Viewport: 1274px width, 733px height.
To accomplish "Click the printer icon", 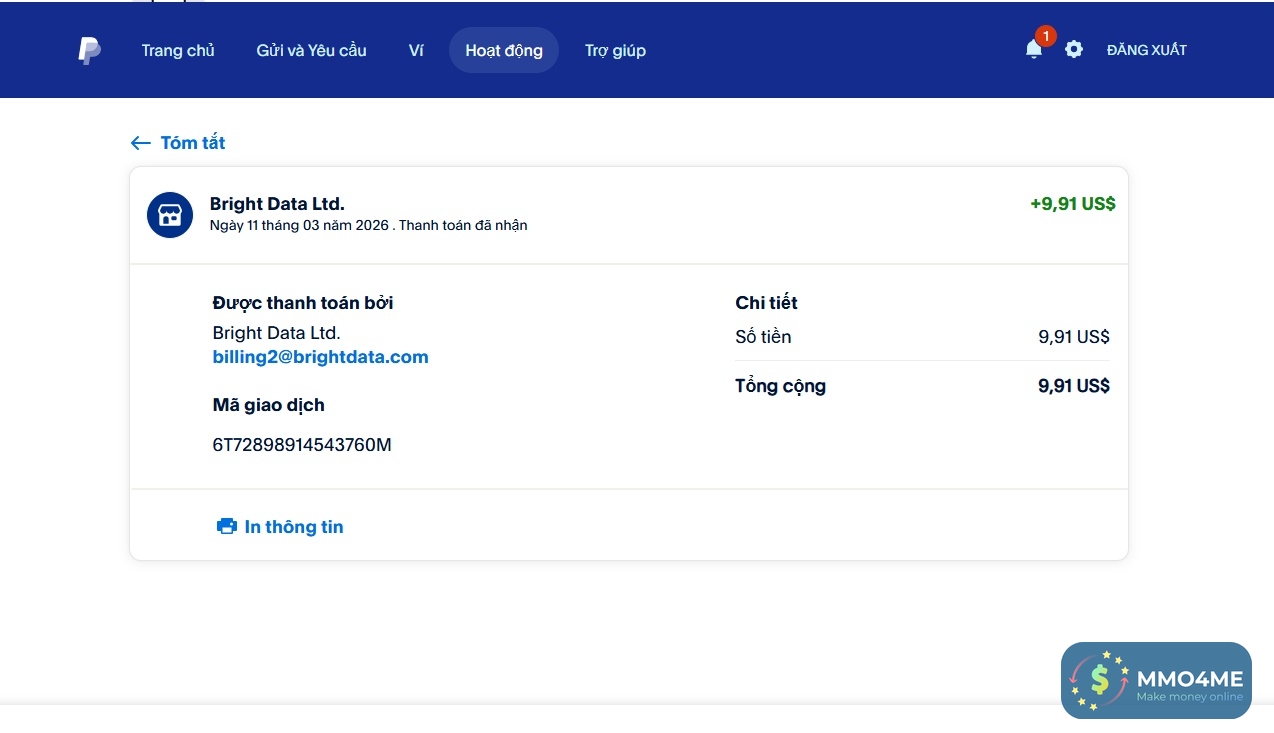I will 227,526.
